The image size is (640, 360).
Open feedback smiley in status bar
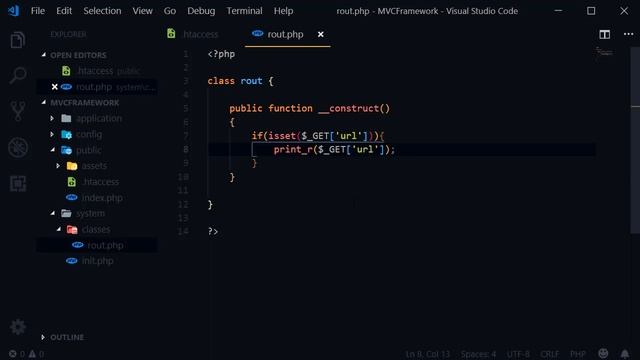tap(603, 353)
